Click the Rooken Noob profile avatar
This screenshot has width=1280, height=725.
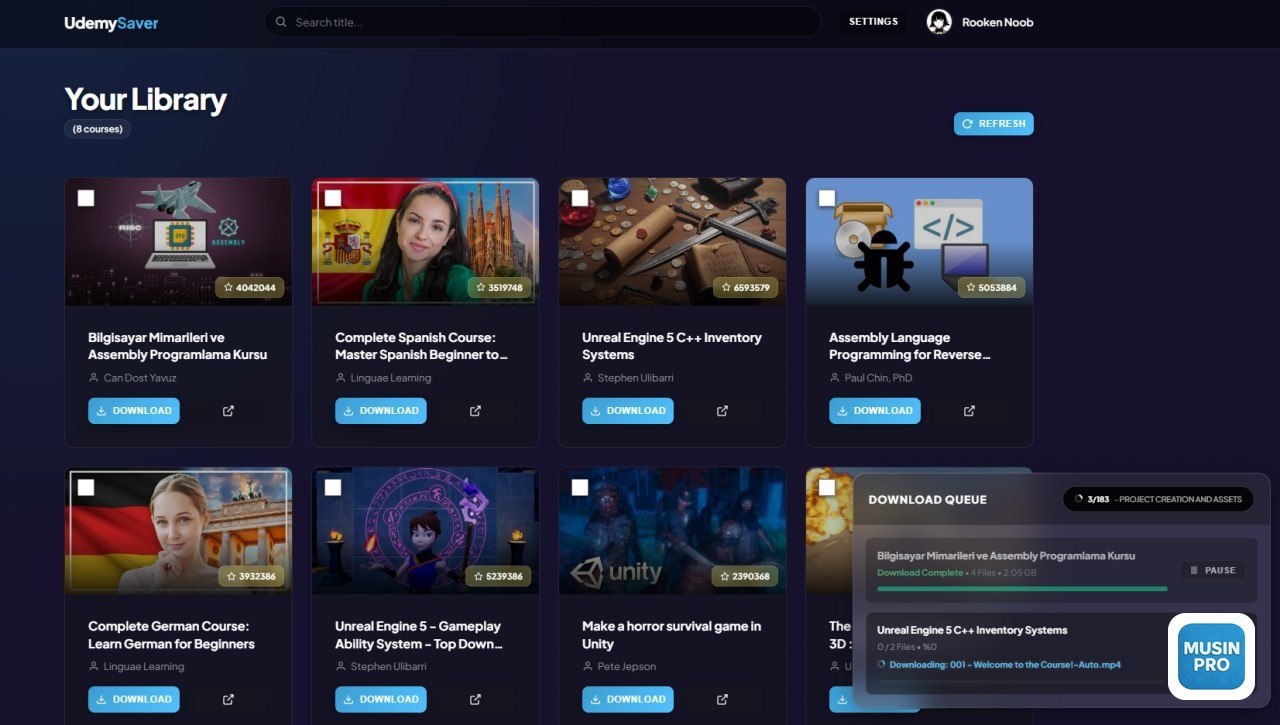939,22
